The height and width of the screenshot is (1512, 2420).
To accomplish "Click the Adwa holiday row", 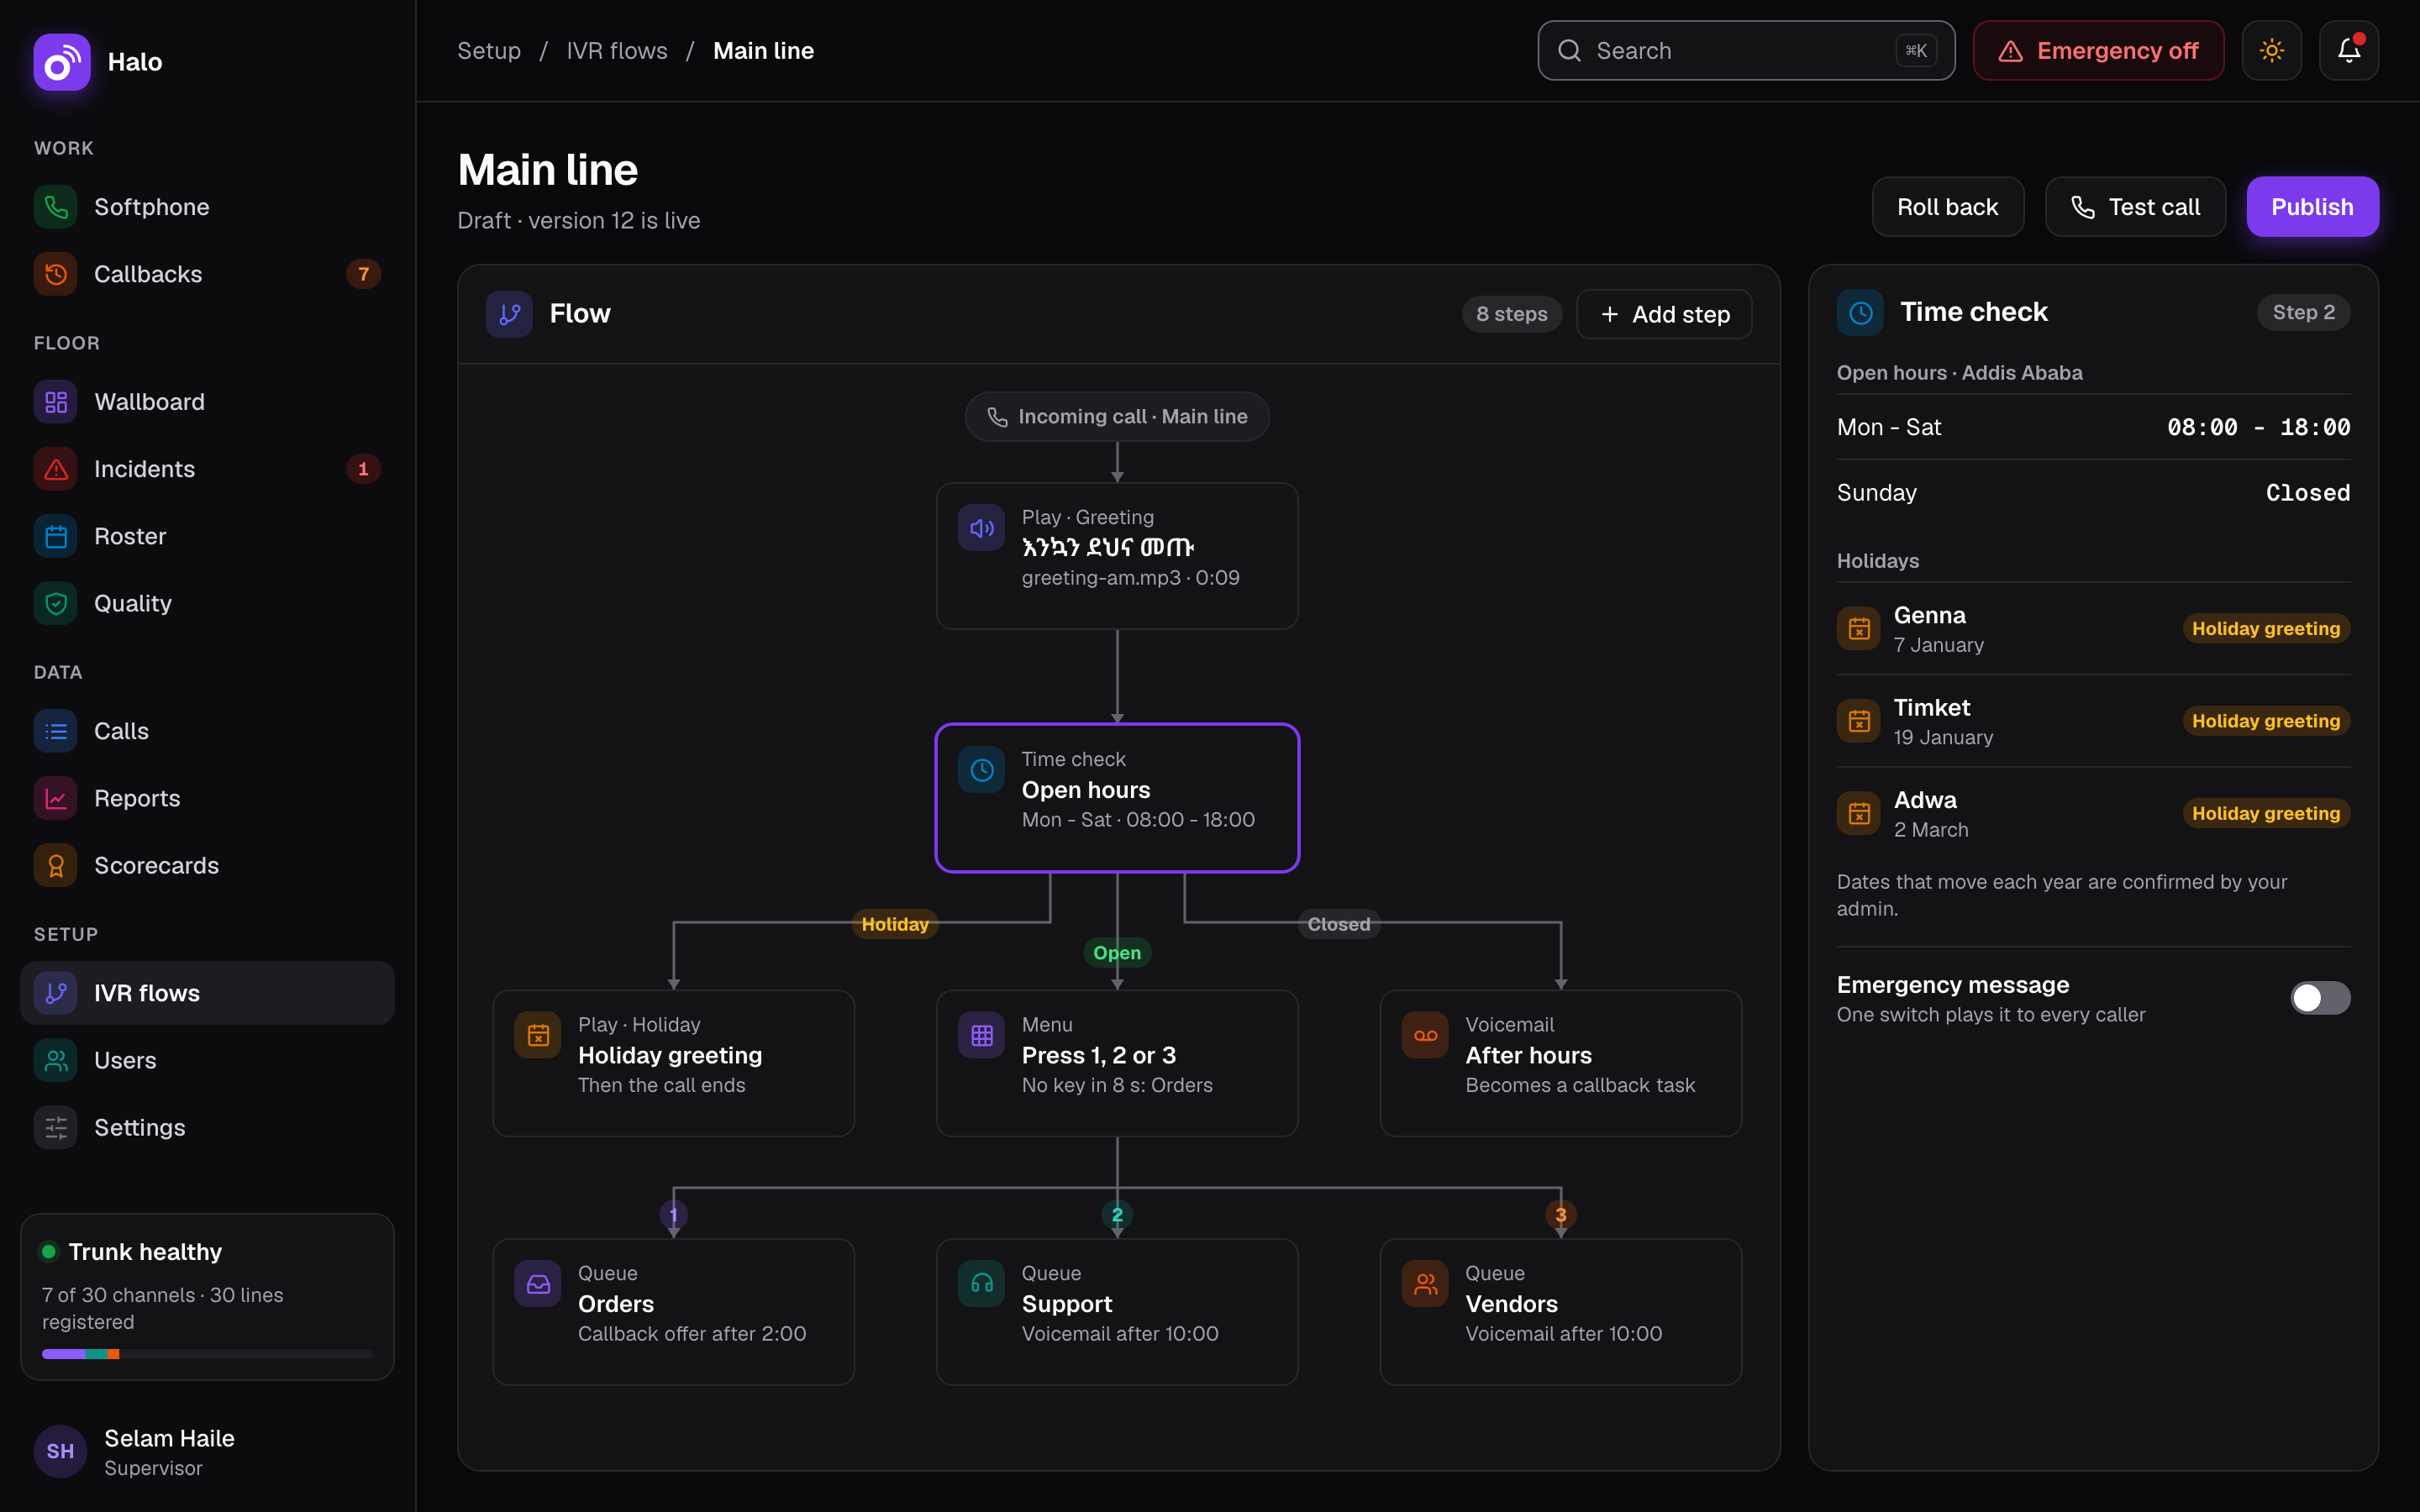I will (x=2093, y=814).
